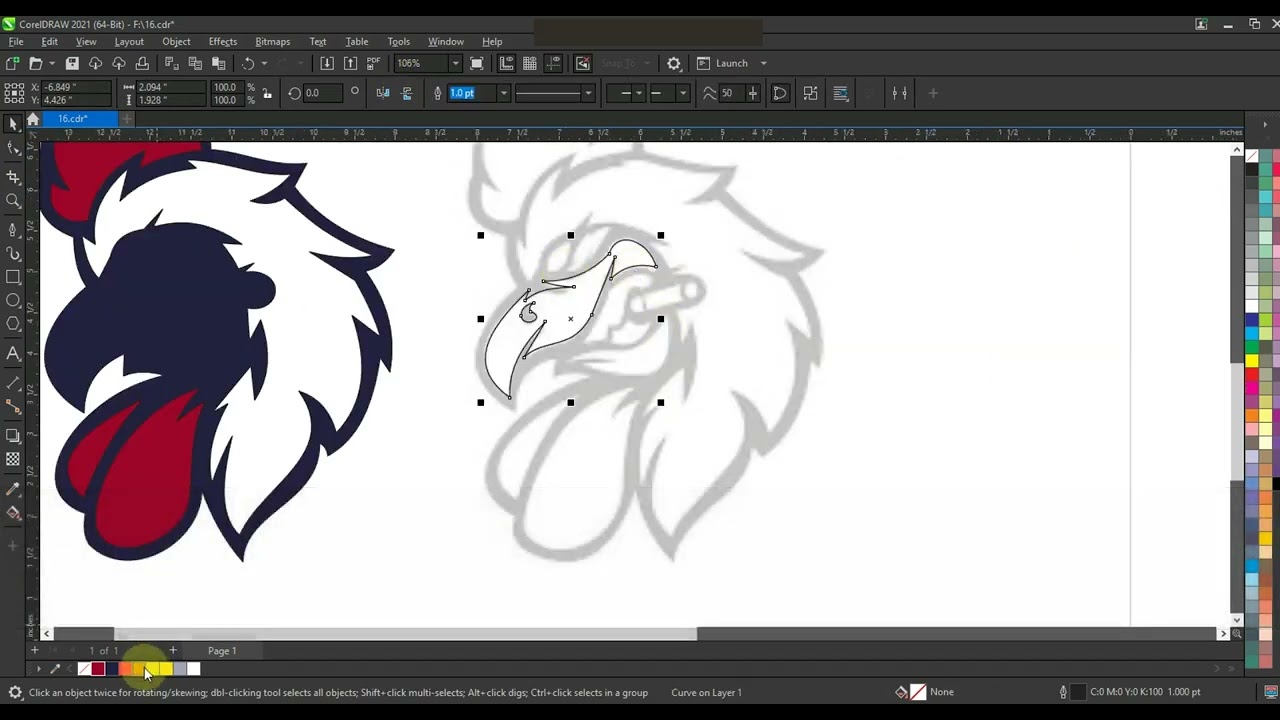Select the Interactive Fill tool
The height and width of the screenshot is (720, 1280).
click(13, 513)
